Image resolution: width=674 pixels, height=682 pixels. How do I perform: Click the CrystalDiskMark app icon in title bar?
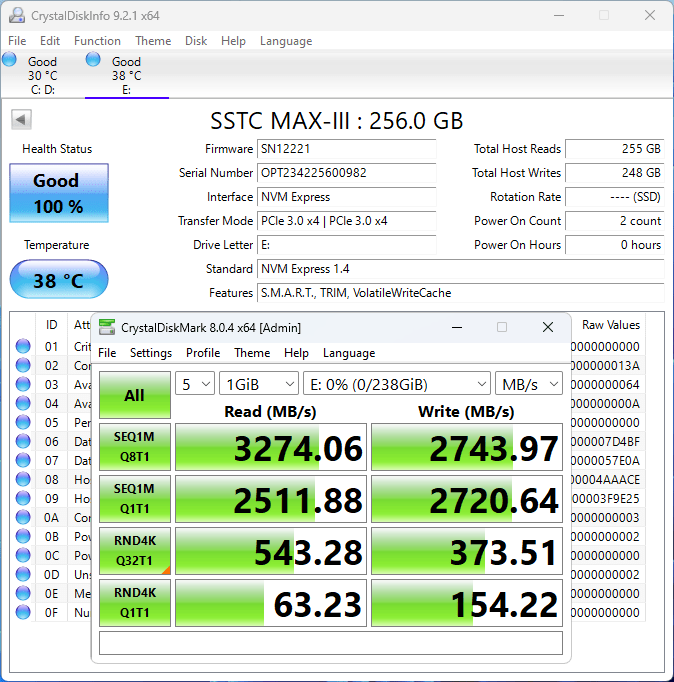click(x=107, y=327)
